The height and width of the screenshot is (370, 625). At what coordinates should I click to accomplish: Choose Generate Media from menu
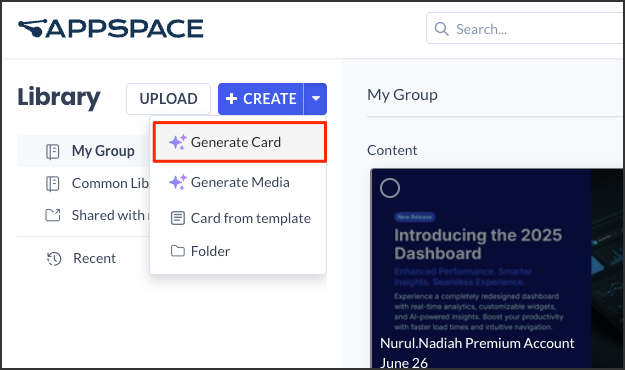pyautogui.click(x=238, y=182)
